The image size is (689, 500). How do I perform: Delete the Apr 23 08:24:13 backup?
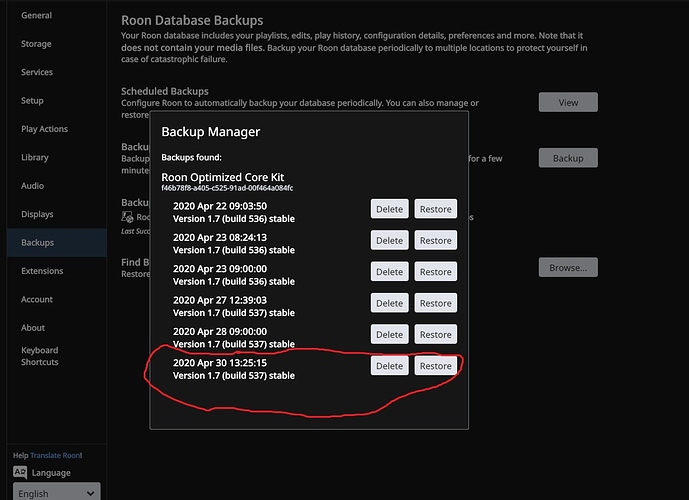pyautogui.click(x=389, y=240)
